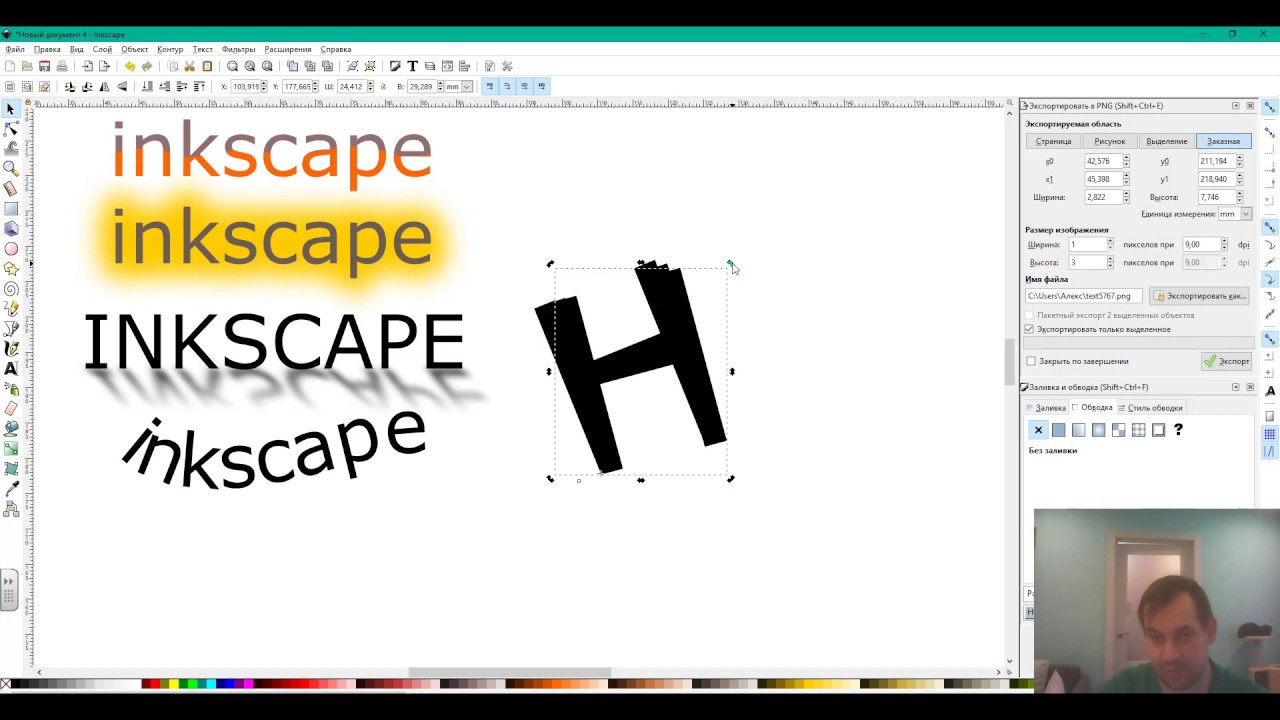Switch to 'Обводка' tab
This screenshot has height=720, width=1280.
click(1091, 407)
